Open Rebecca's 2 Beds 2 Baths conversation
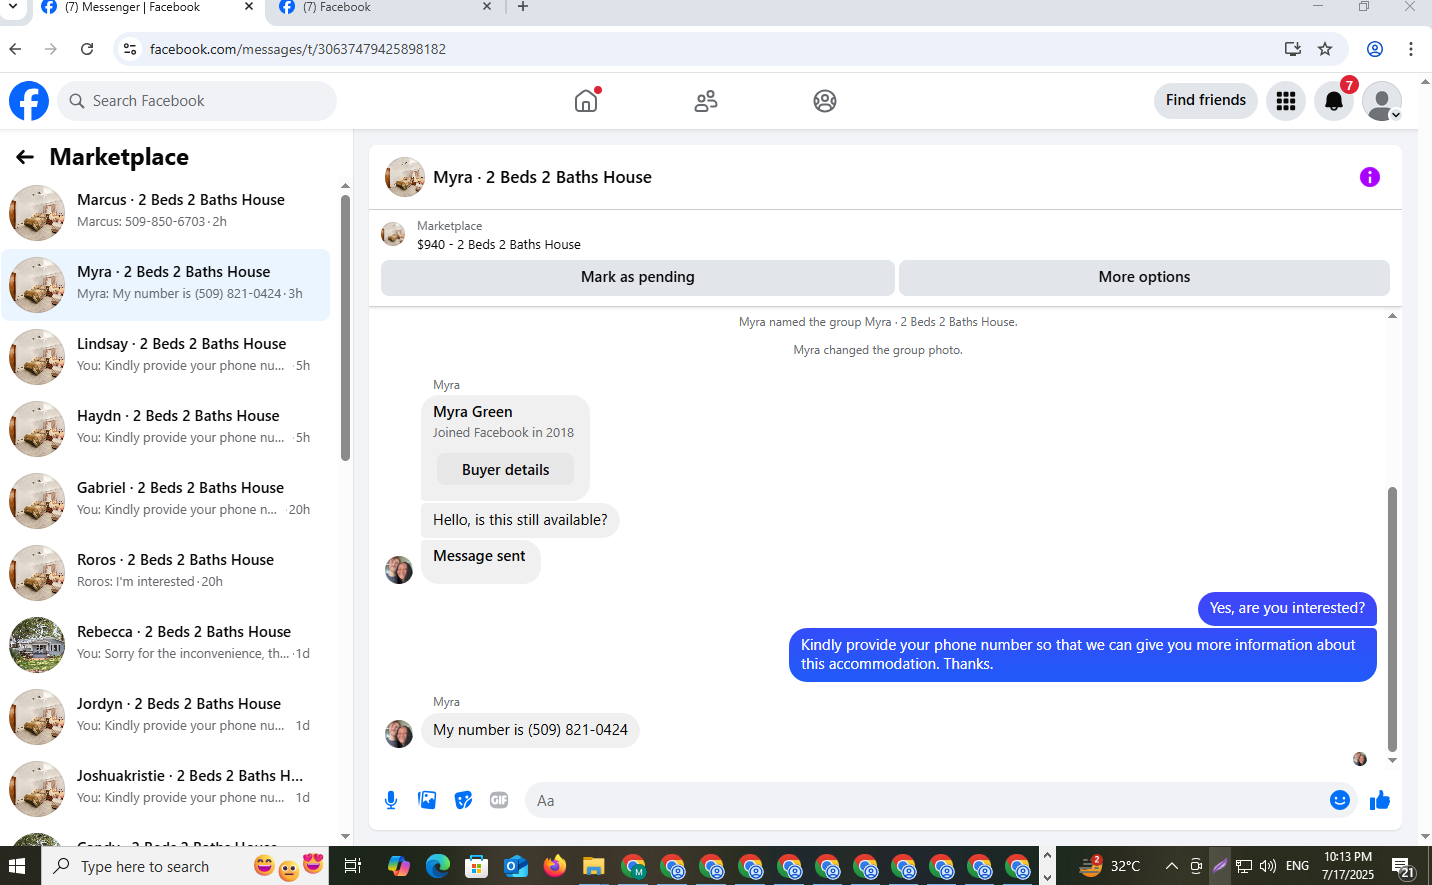 166,645
